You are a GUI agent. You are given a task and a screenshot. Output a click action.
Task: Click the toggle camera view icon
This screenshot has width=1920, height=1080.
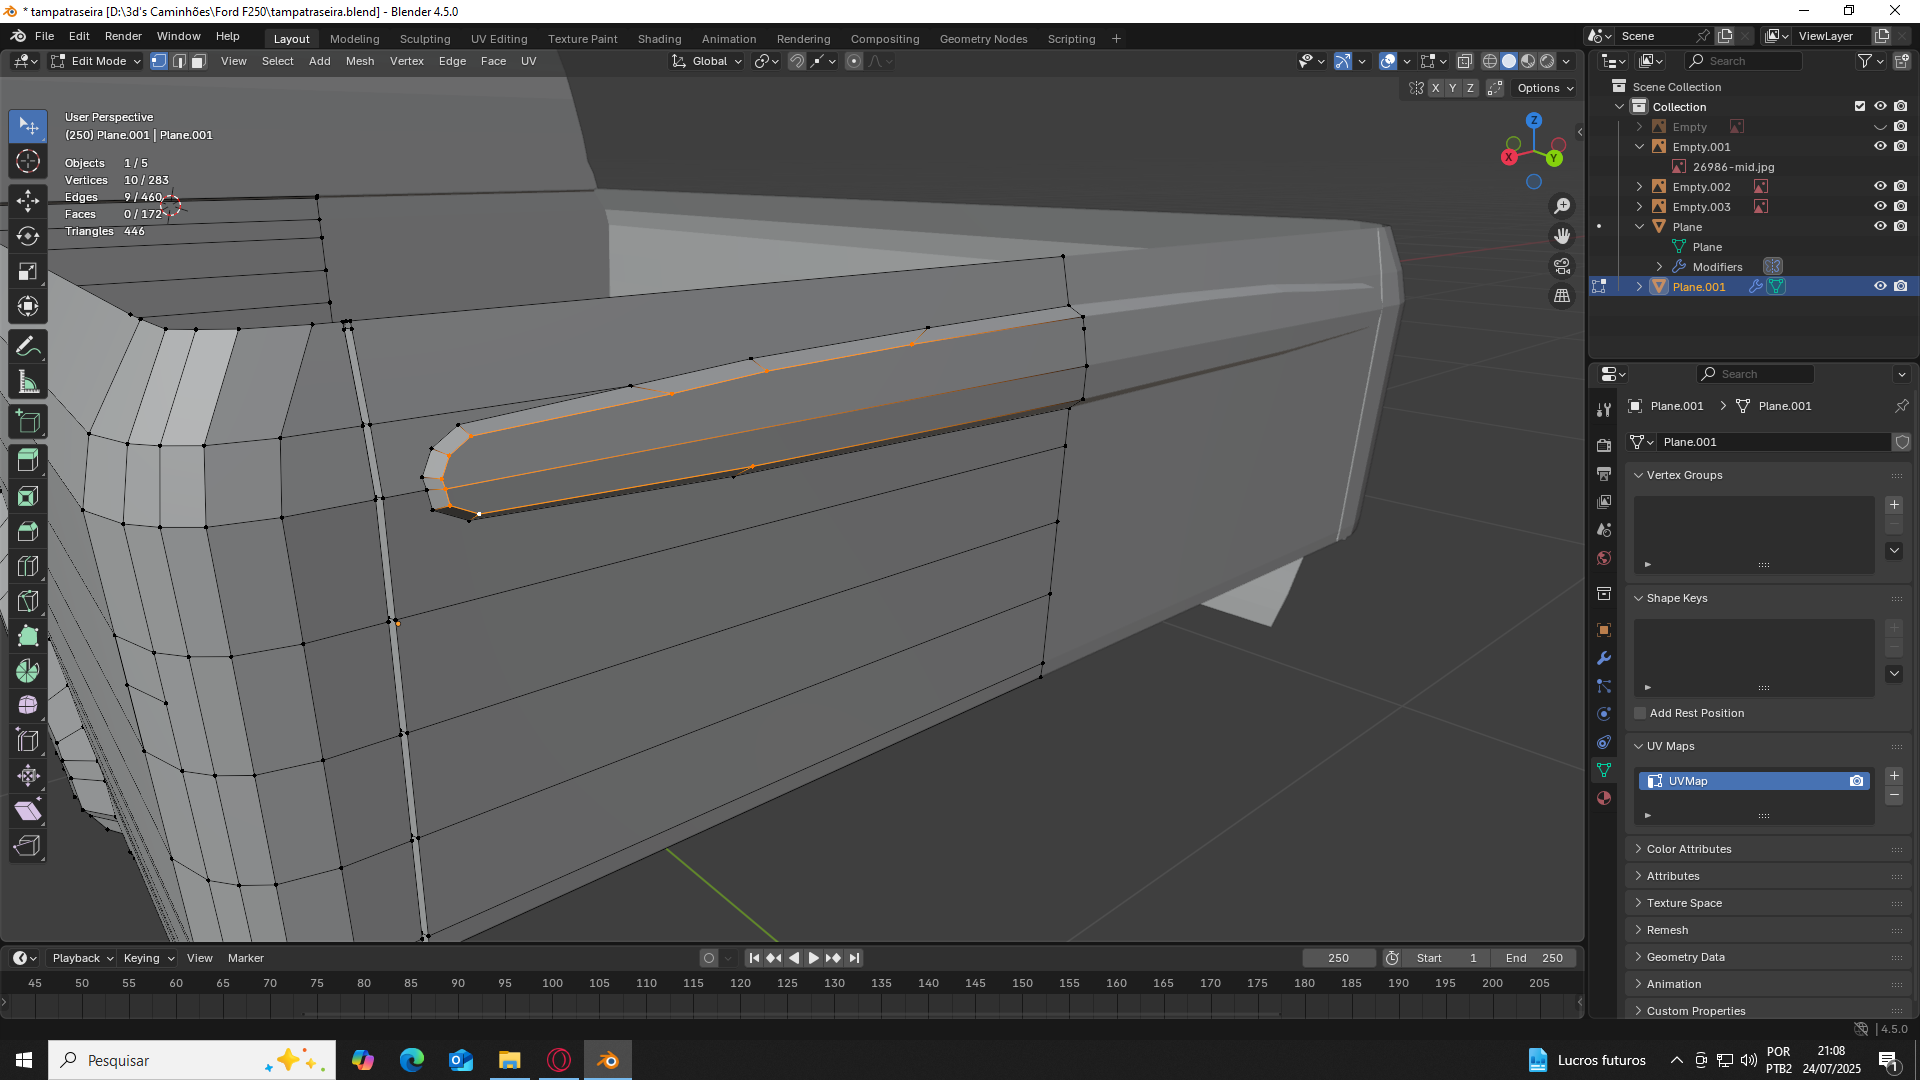point(1561,266)
